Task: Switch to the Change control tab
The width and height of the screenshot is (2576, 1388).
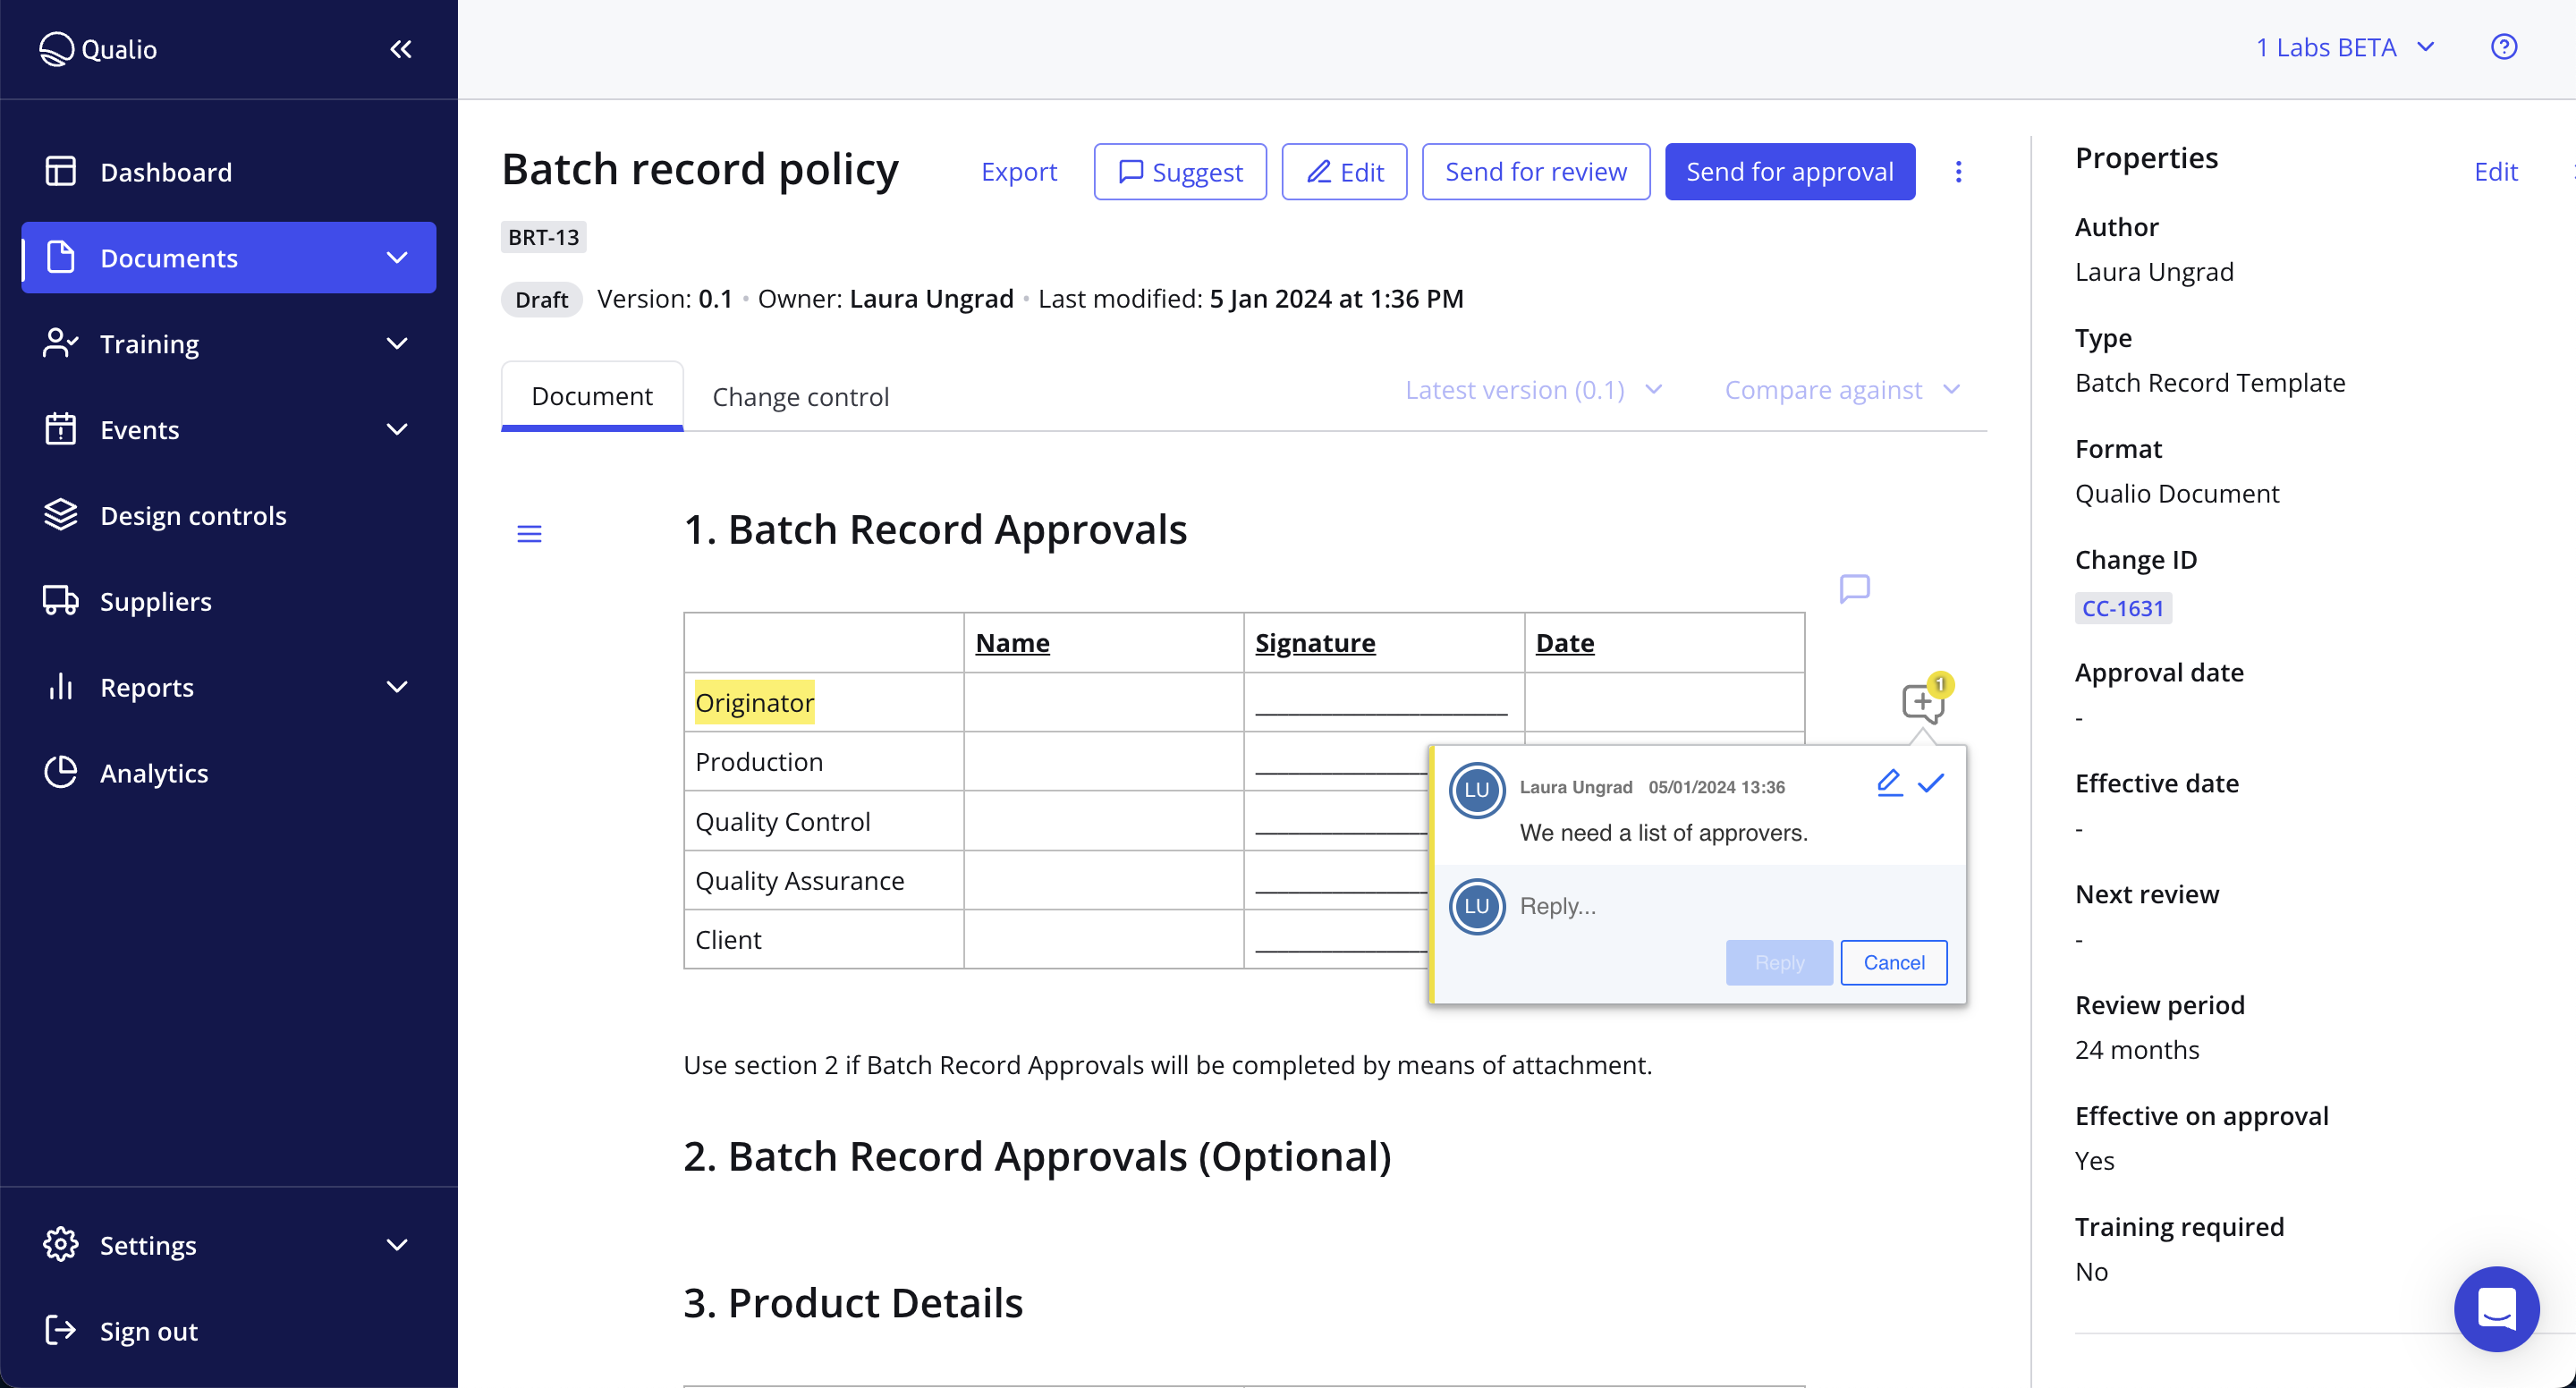Action: coord(800,396)
